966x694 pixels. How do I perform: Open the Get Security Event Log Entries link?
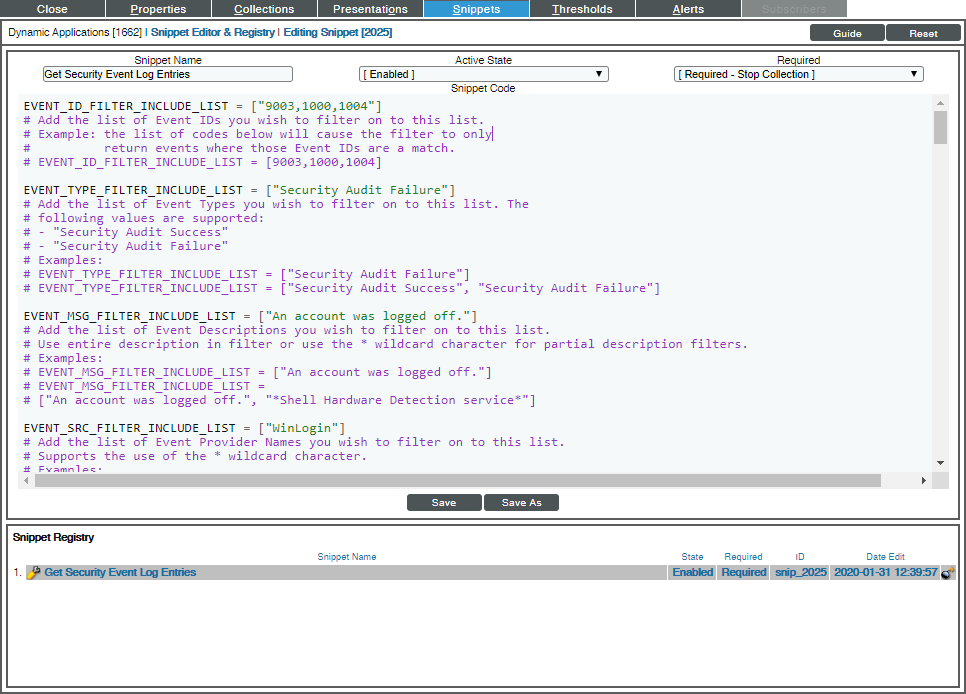tap(120, 573)
